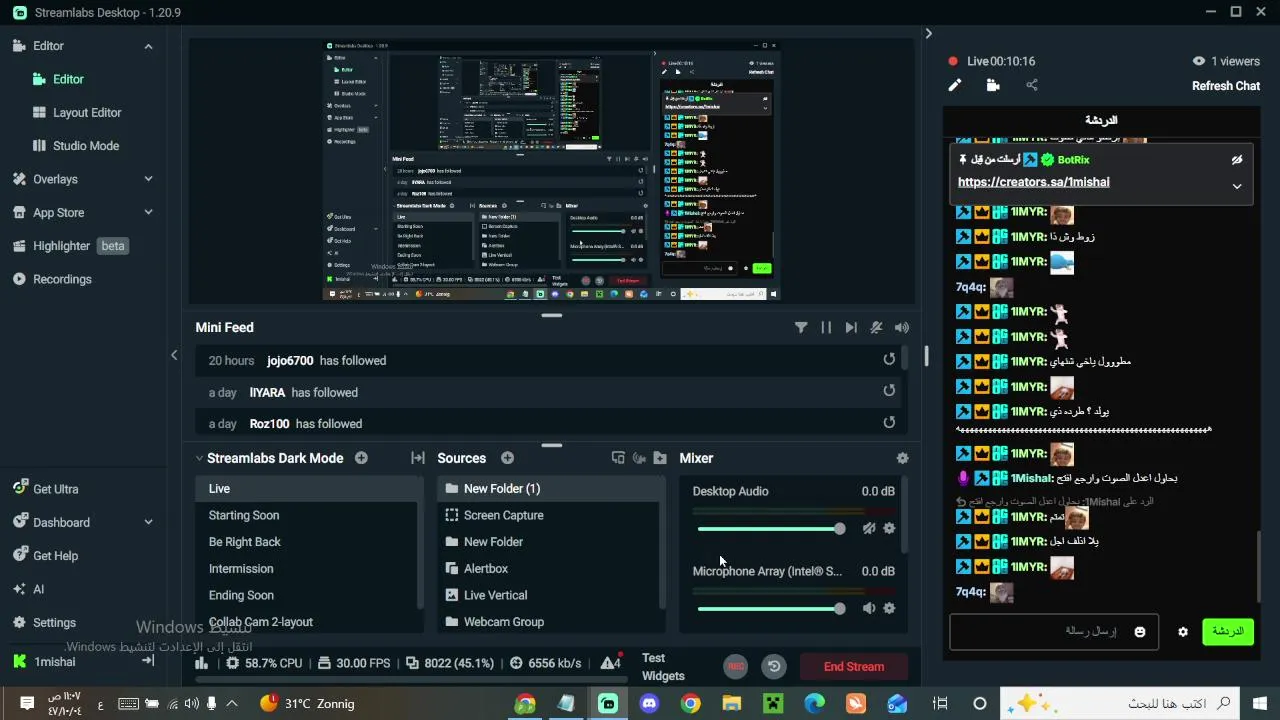Click End Stream button
Image resolution: width=1280 pixels, height=720 pixels.
(854, 667)
